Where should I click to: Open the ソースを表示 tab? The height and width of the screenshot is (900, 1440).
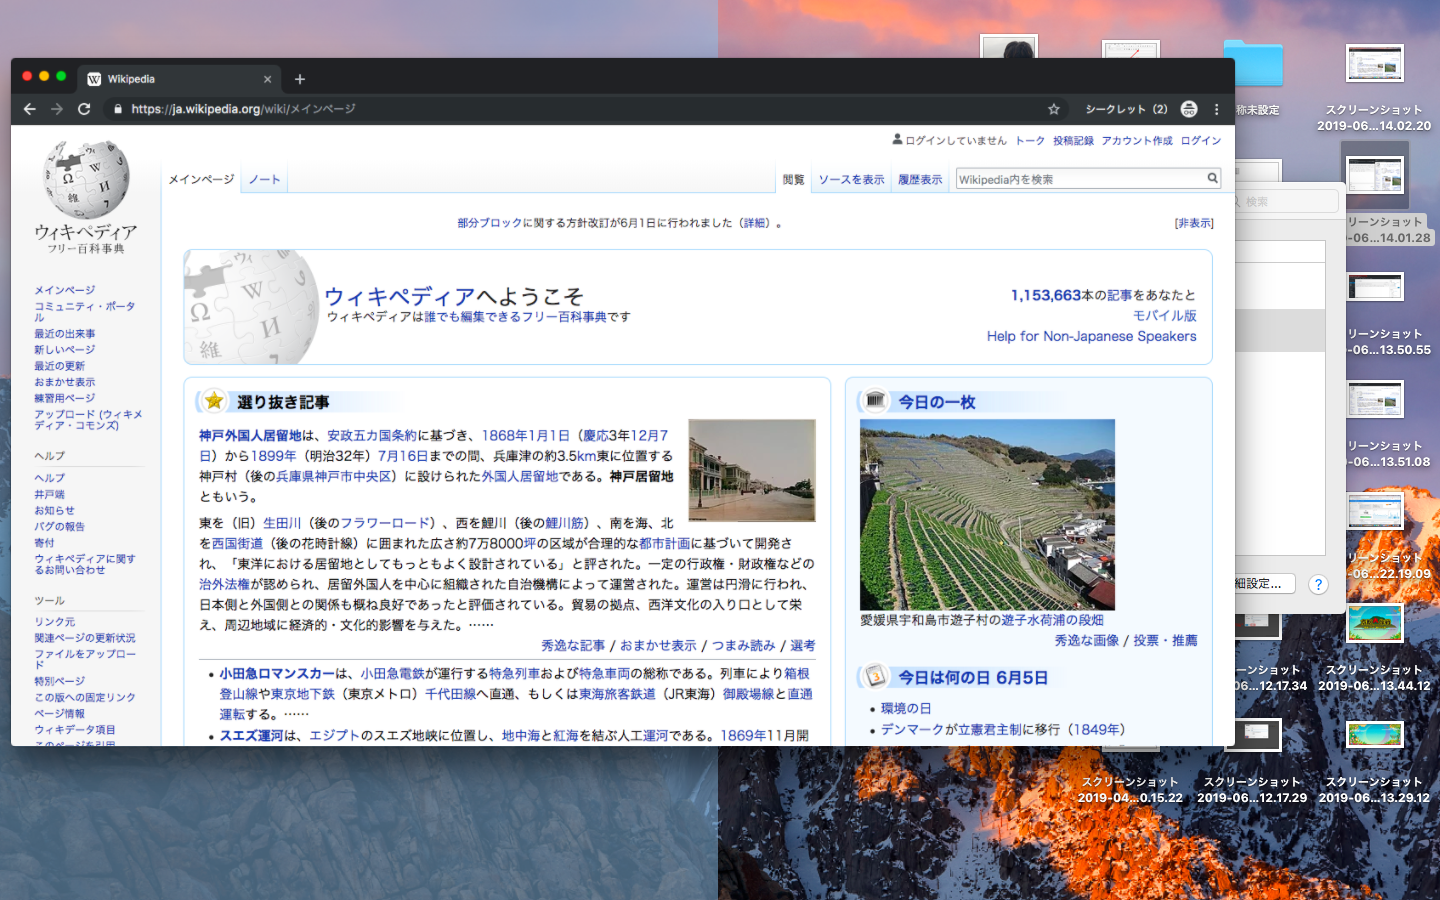pyautogui.click(x=851, y=179)
